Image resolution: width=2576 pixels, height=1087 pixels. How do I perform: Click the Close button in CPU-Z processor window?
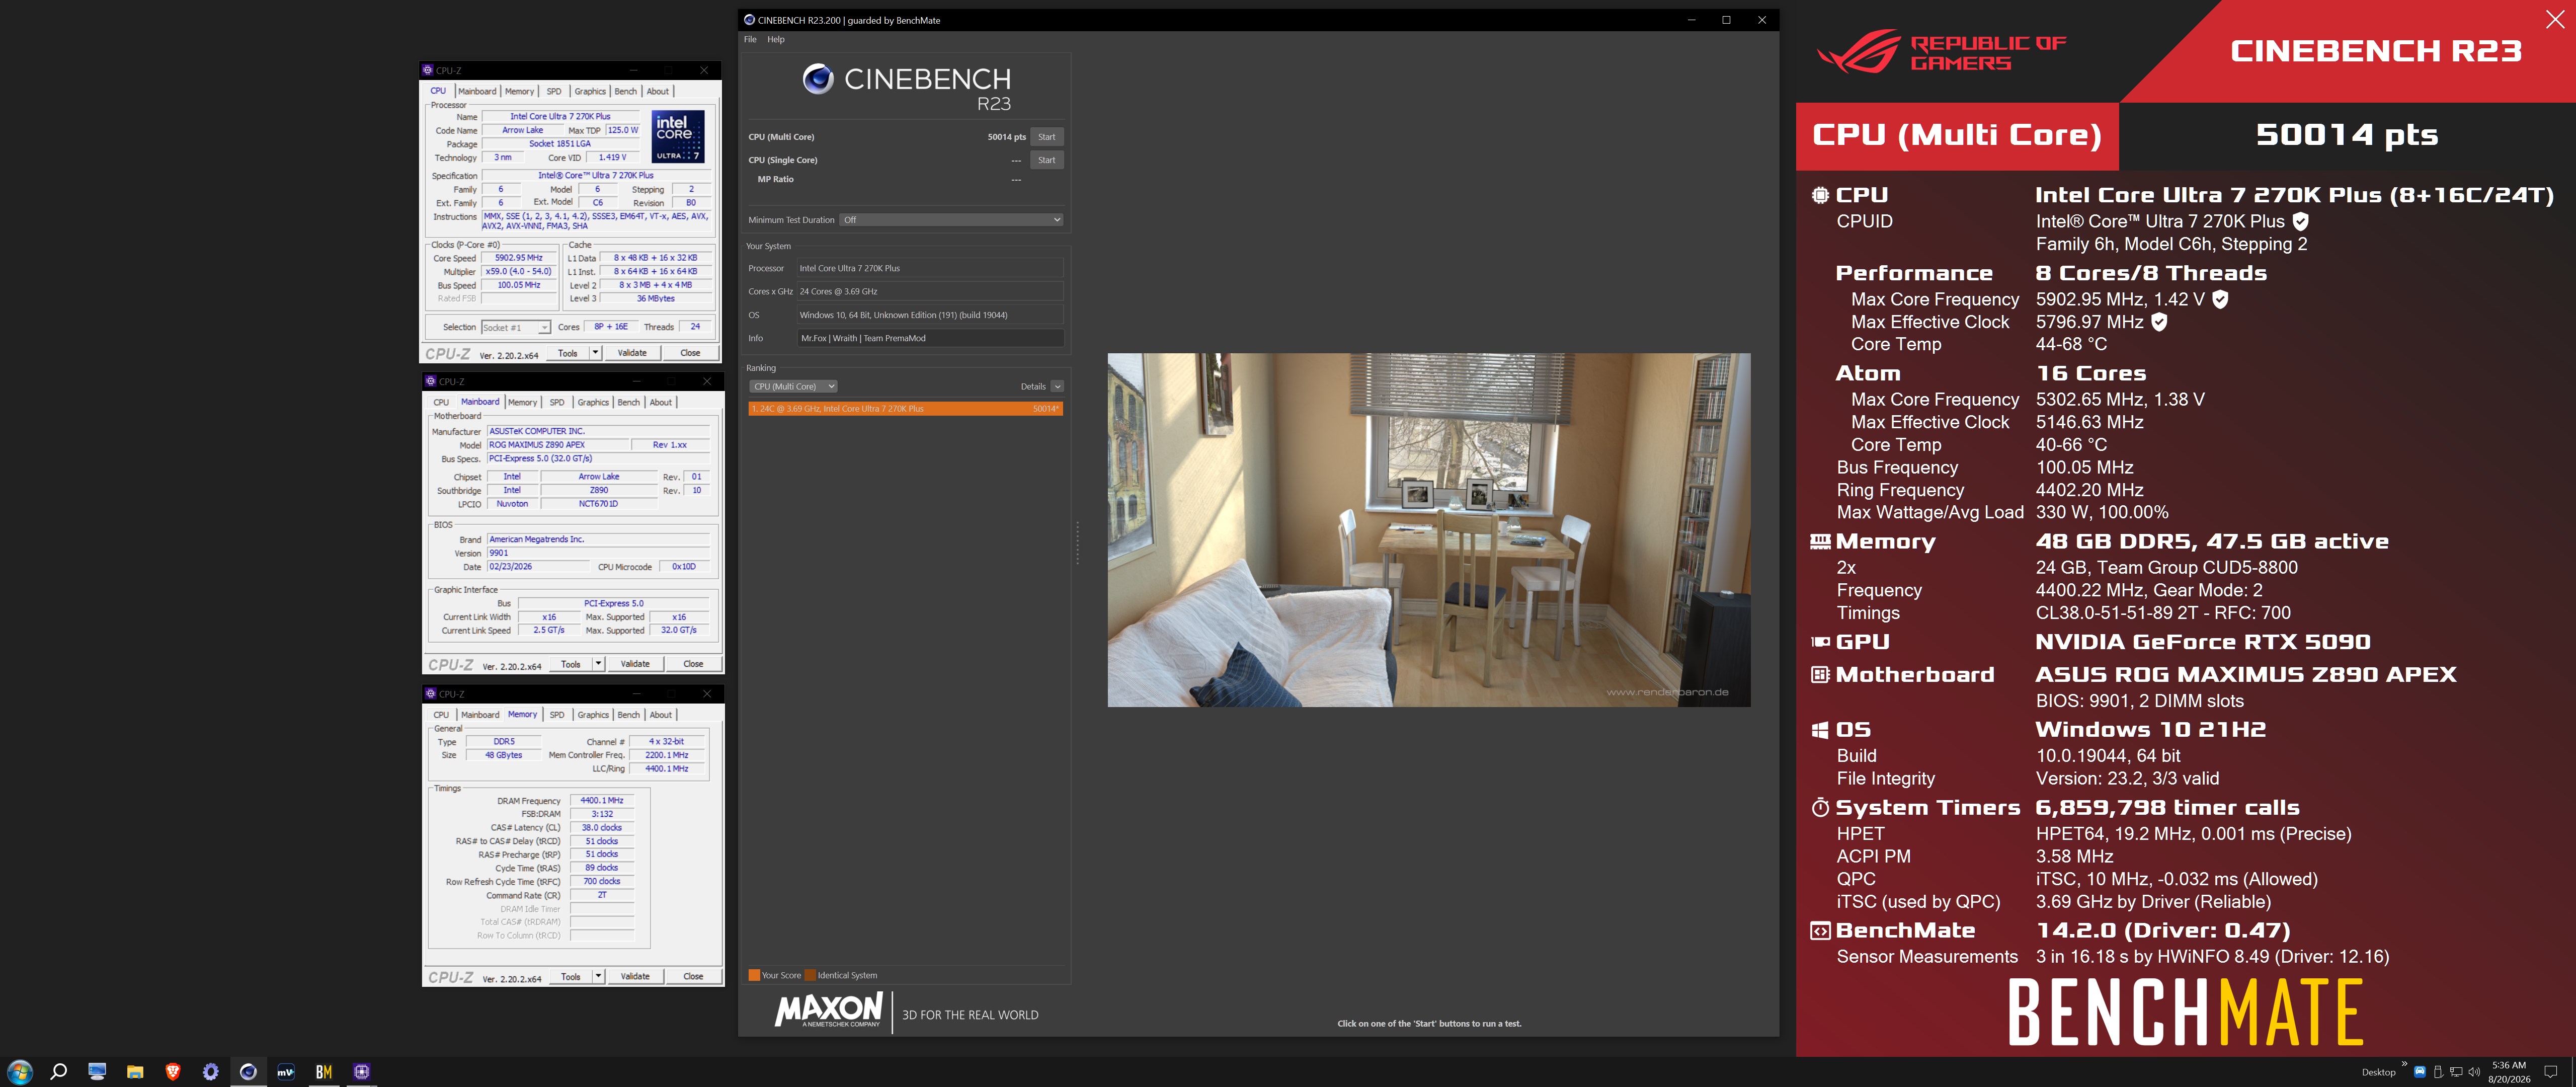(690, 353)
